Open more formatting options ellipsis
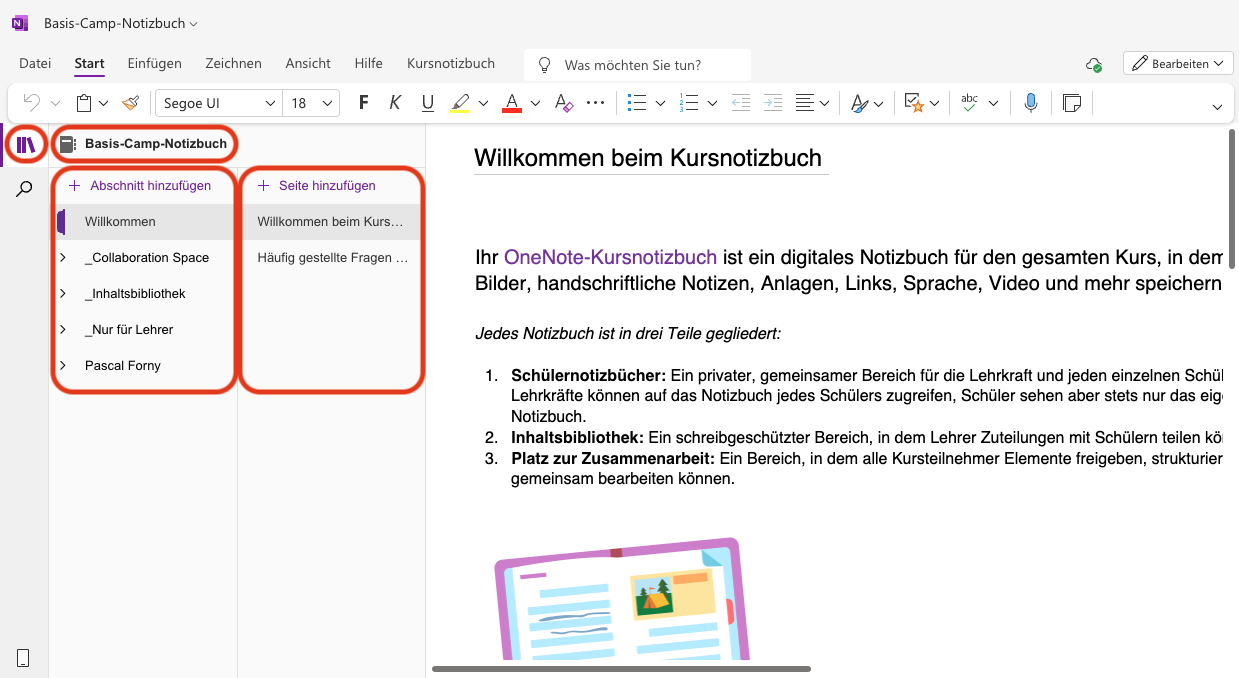This screenshot has width=1239, height=678. click(595, 102)
